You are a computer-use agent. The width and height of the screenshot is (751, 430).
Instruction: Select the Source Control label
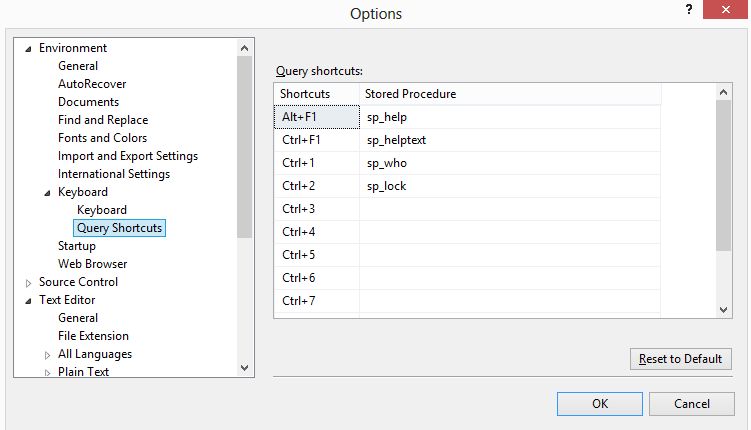(x=79, y=282)
